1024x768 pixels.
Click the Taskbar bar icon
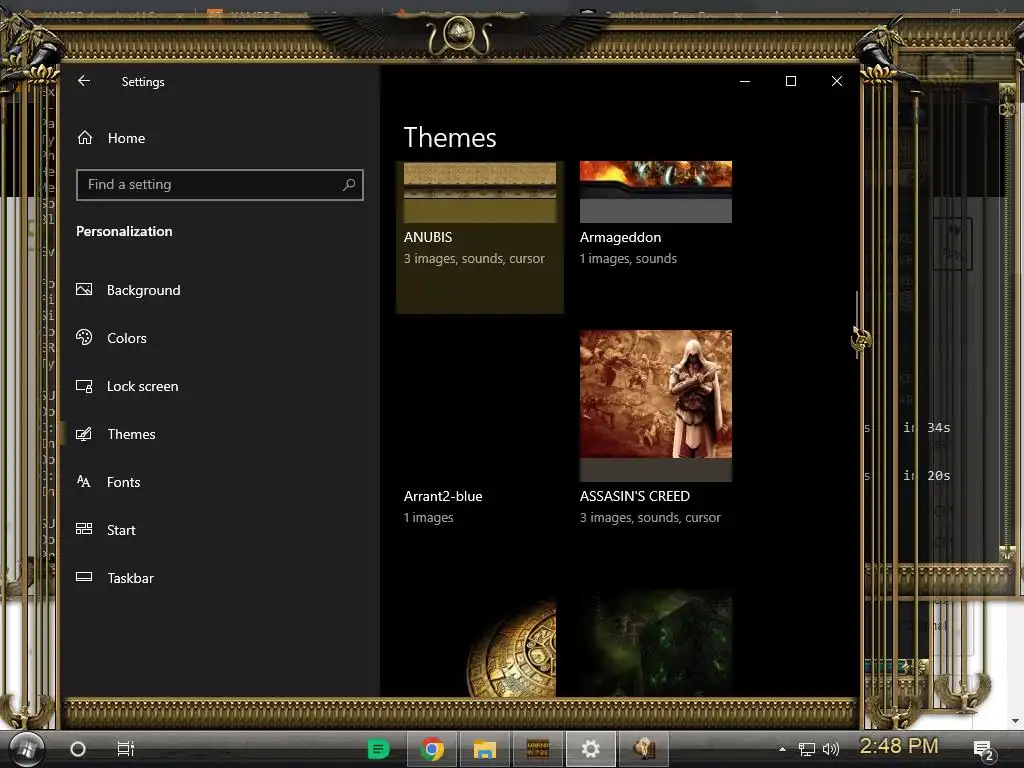(x=84, y=577)
